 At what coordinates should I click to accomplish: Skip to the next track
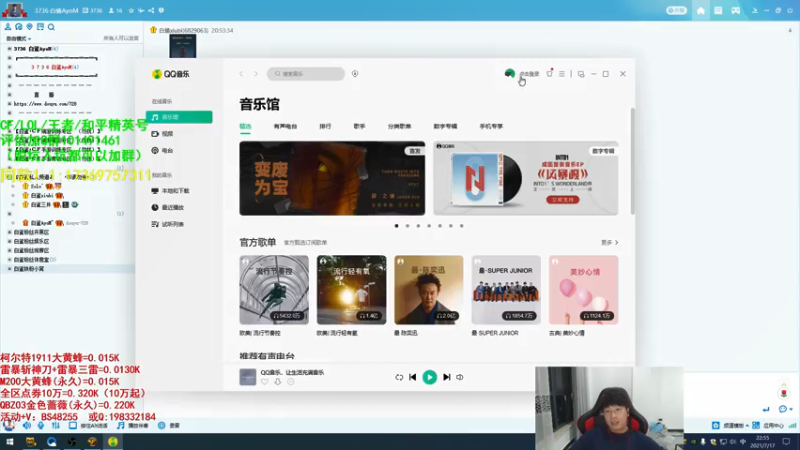tap(446, 377)
